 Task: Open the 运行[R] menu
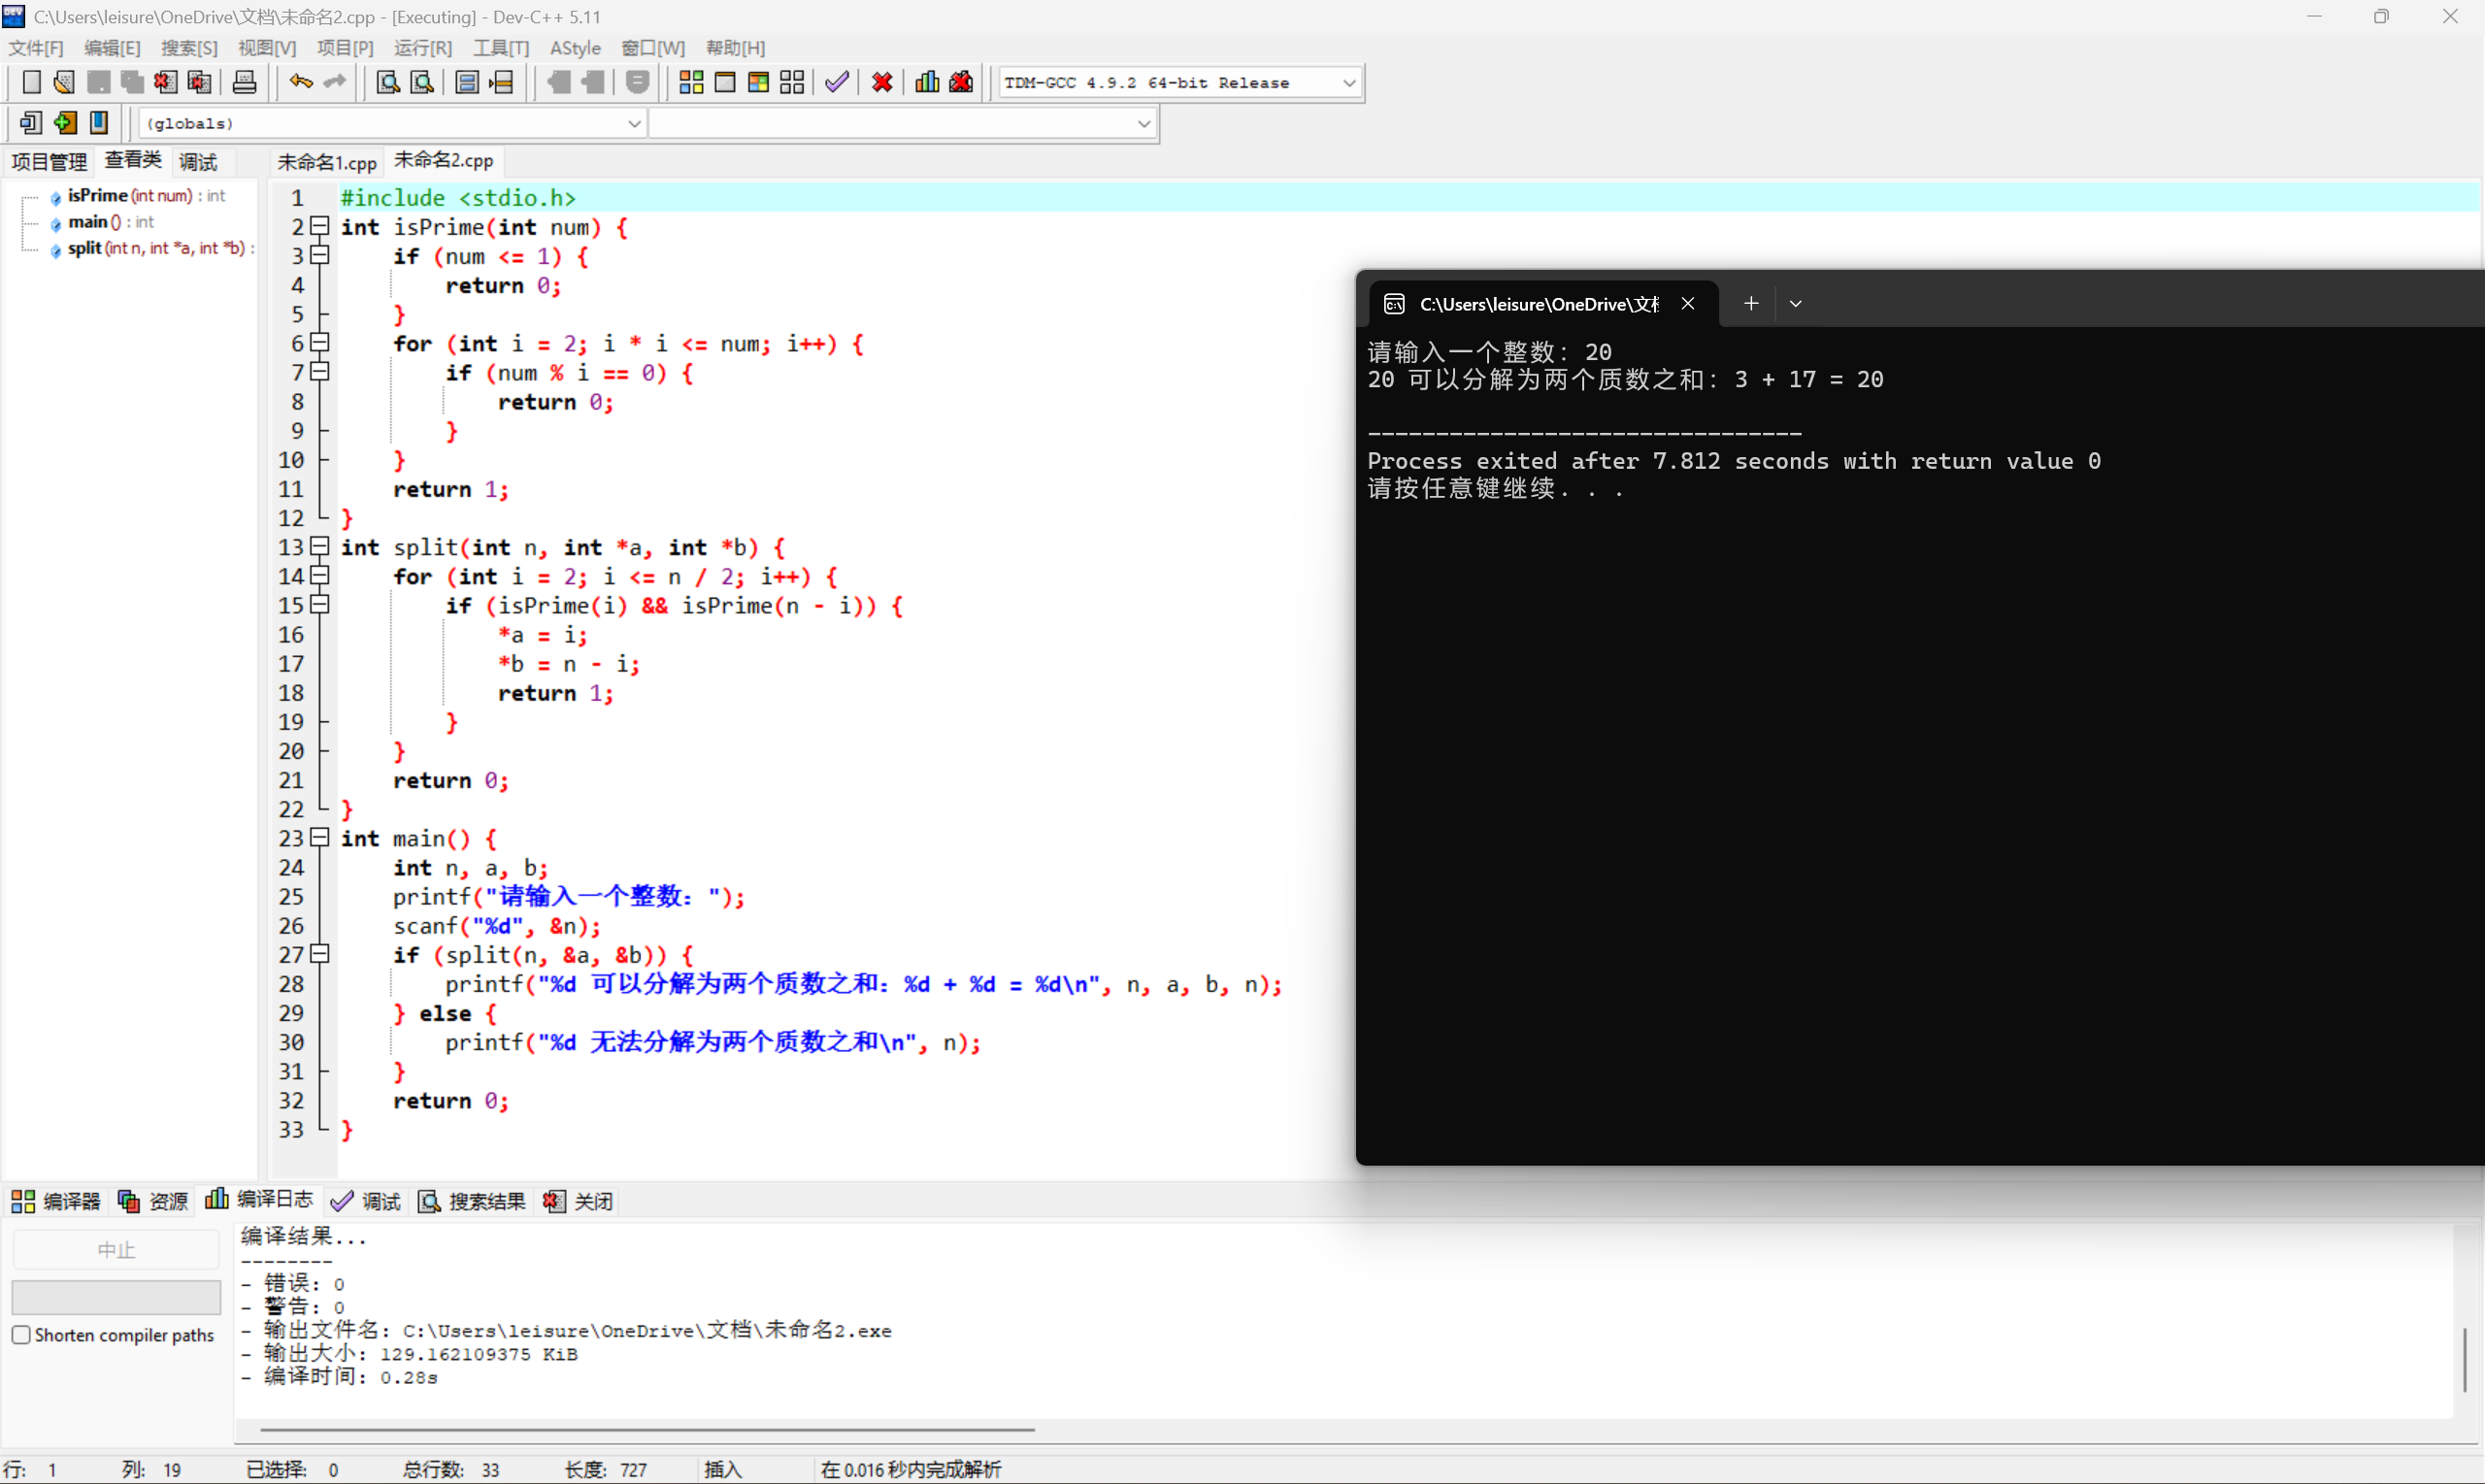coord(422,47)
